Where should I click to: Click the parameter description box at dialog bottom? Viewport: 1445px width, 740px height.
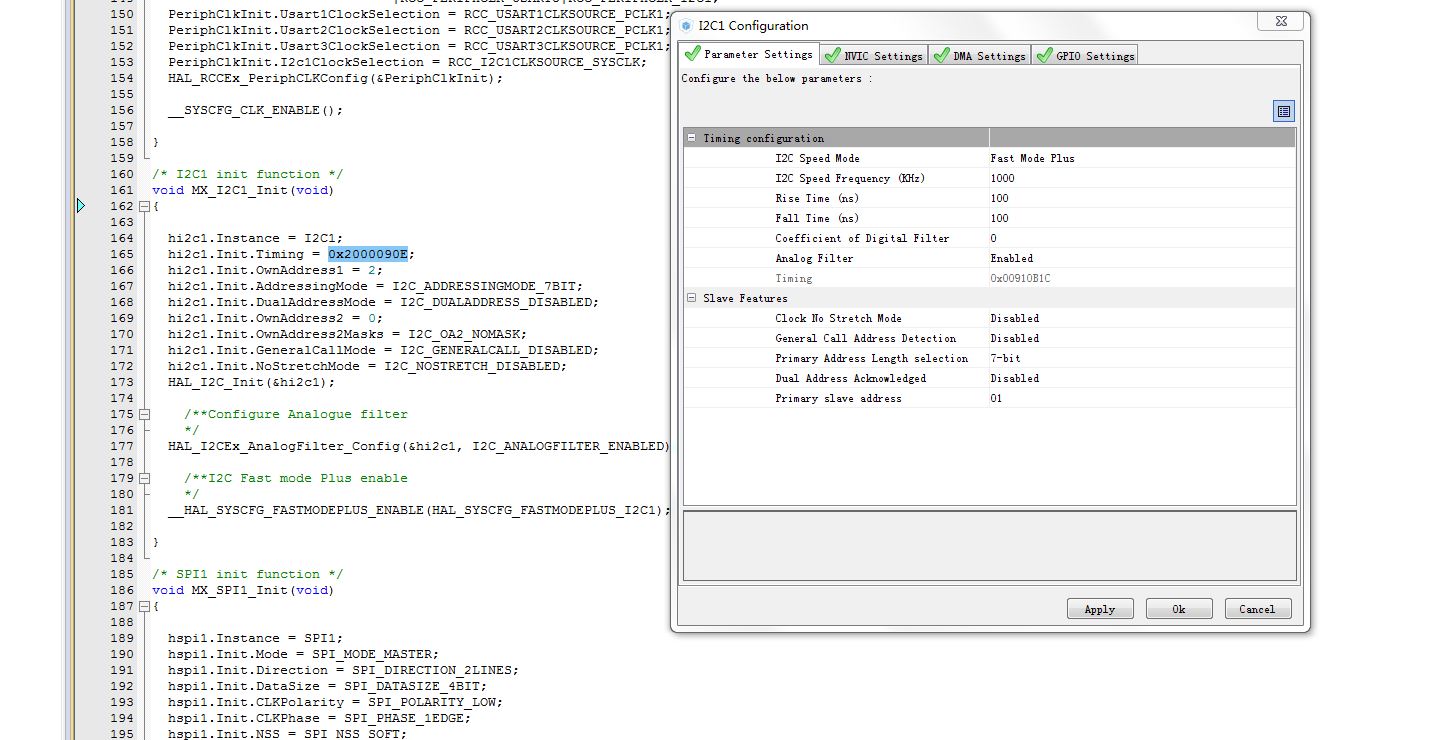coord(990,546)
